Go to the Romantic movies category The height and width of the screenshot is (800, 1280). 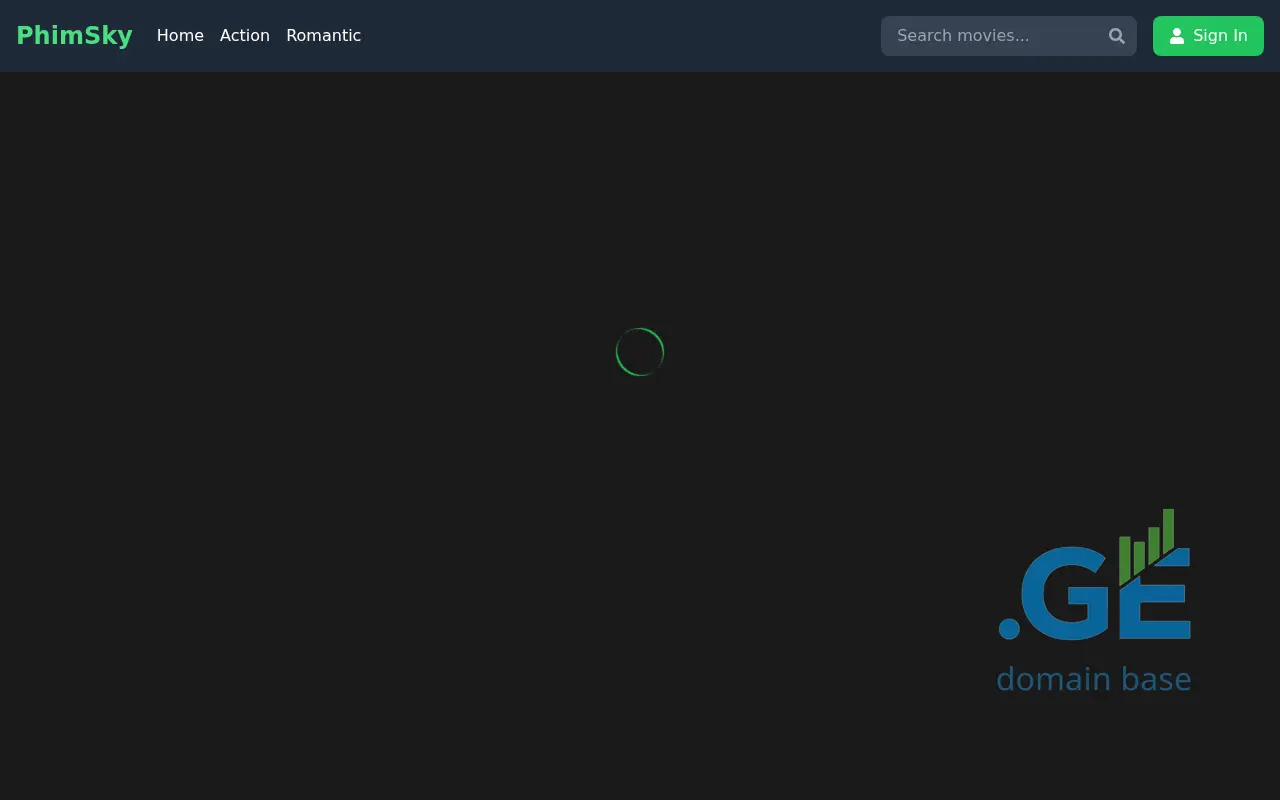[323, 36]
